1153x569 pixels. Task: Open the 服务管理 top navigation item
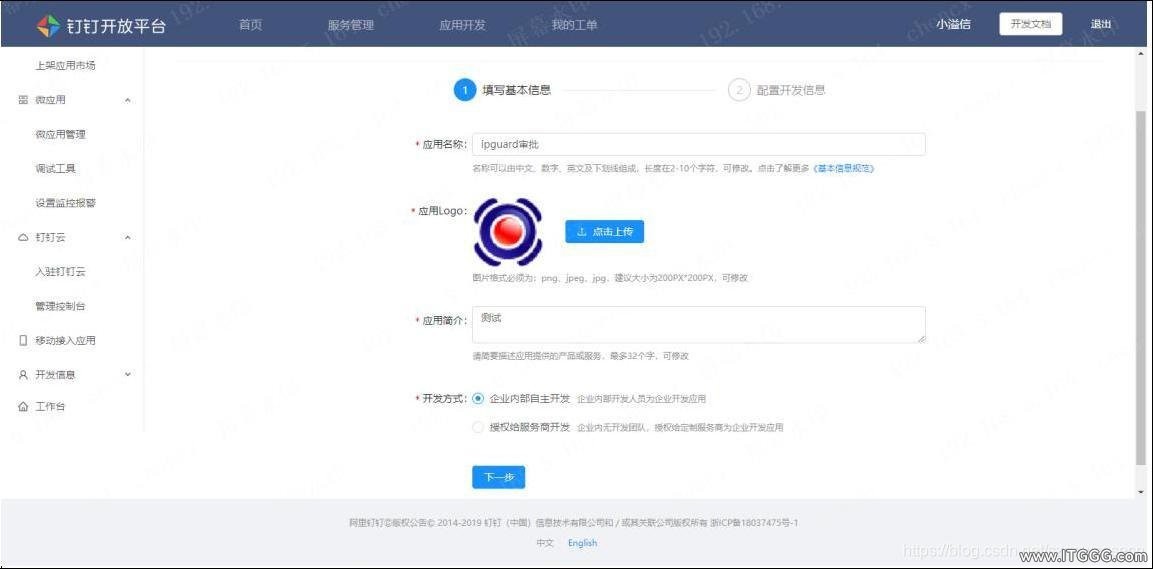[351, 24]
